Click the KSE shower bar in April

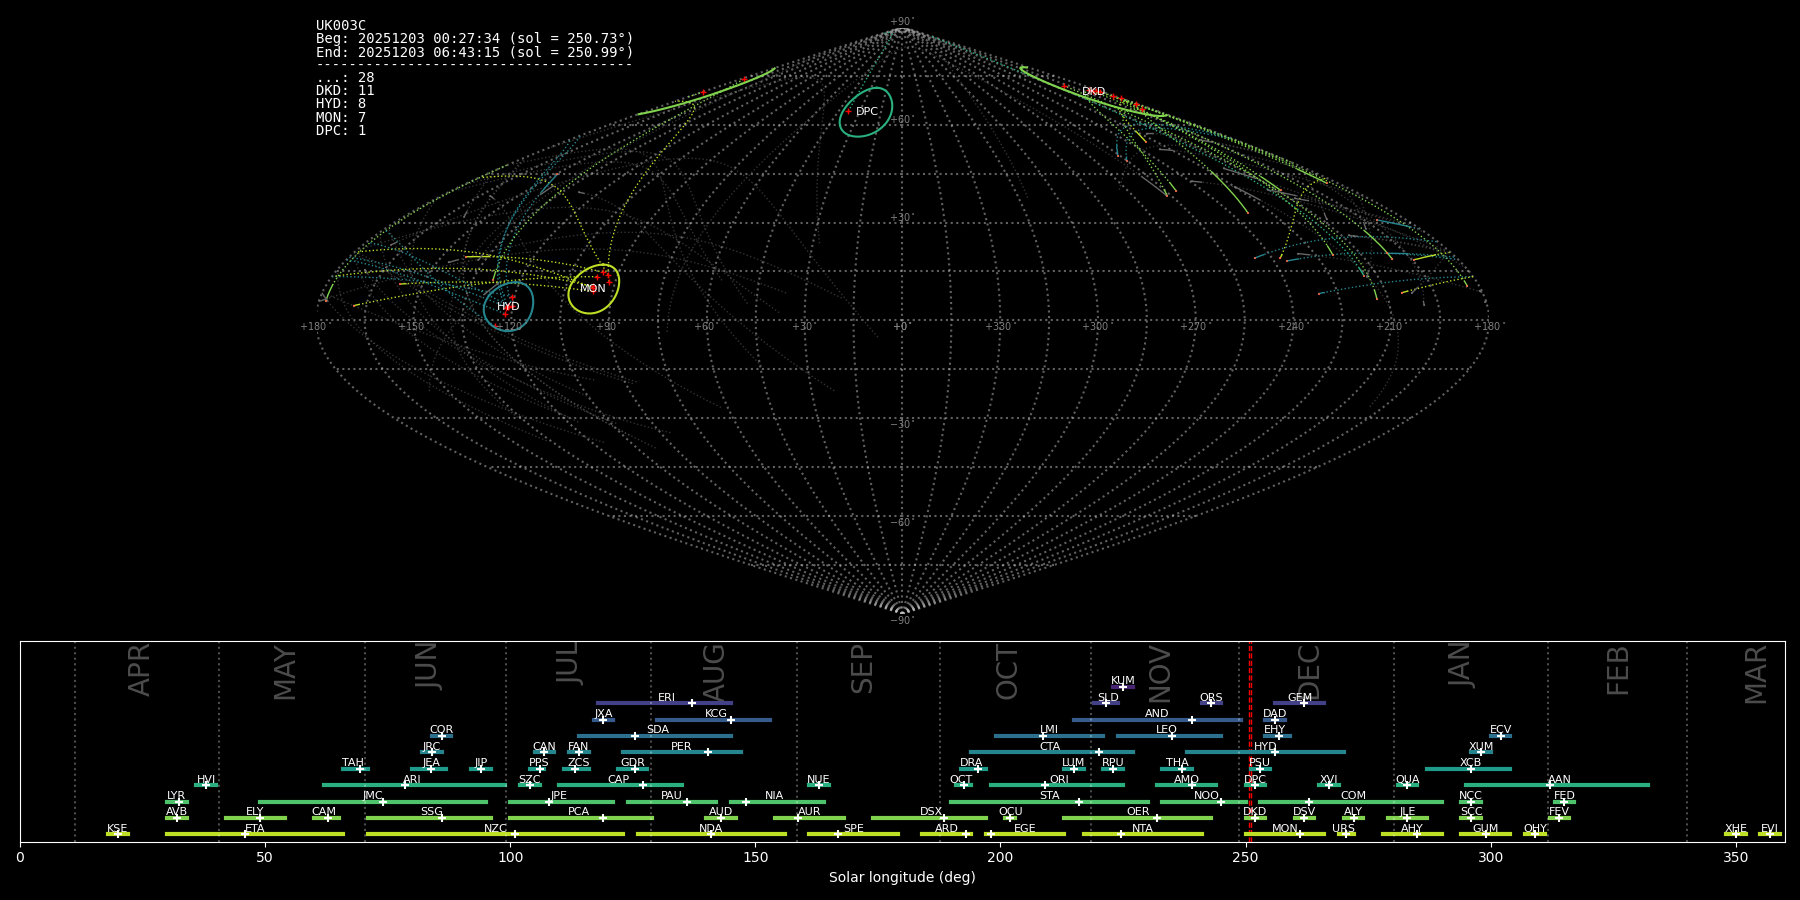point(117,834)
